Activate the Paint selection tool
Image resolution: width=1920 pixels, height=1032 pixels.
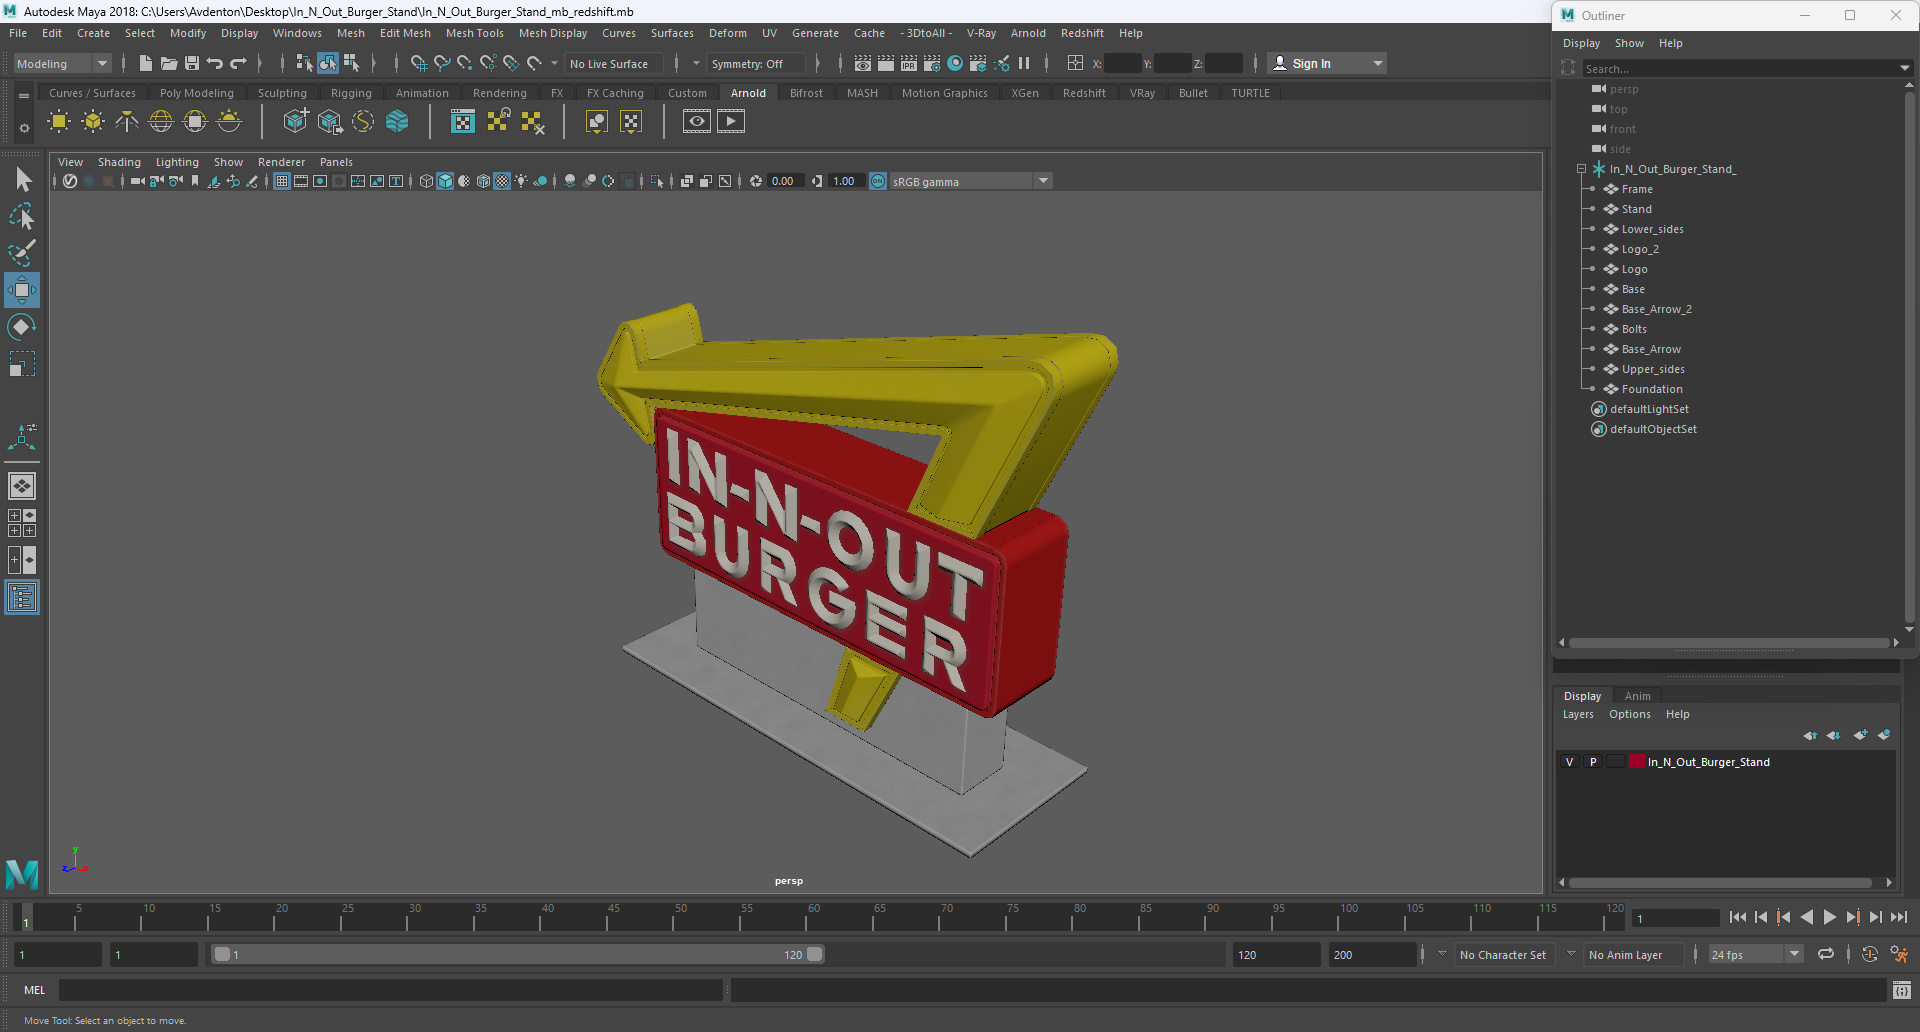[x=22, y=253]
